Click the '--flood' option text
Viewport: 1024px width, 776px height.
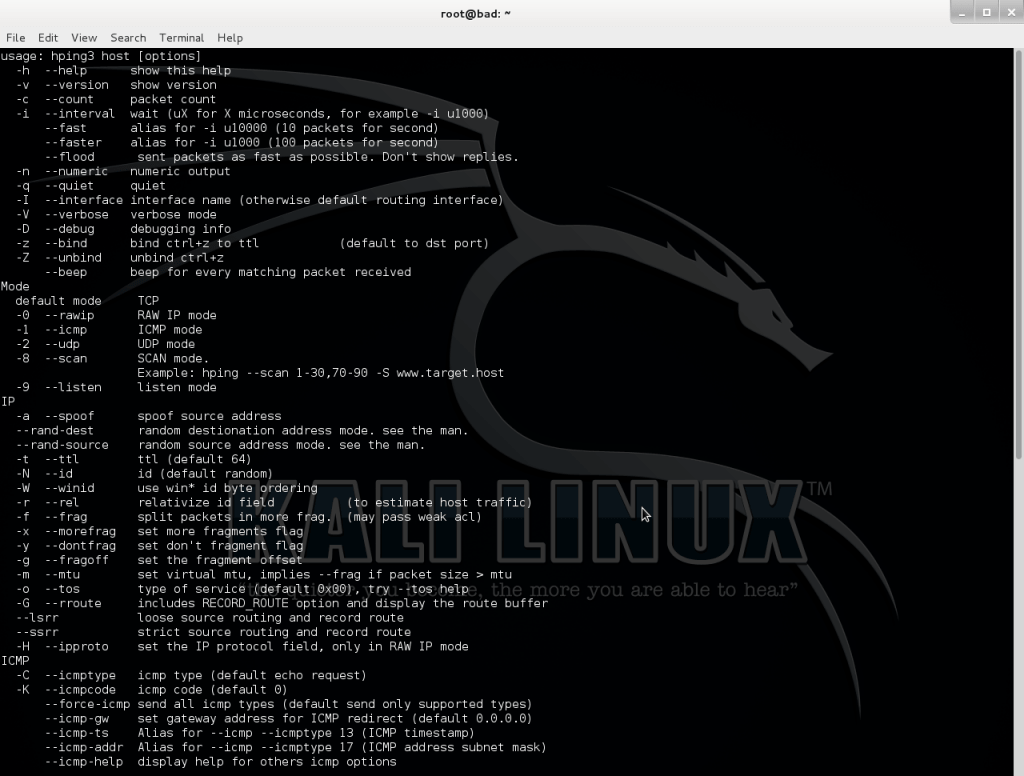[69, 157]
